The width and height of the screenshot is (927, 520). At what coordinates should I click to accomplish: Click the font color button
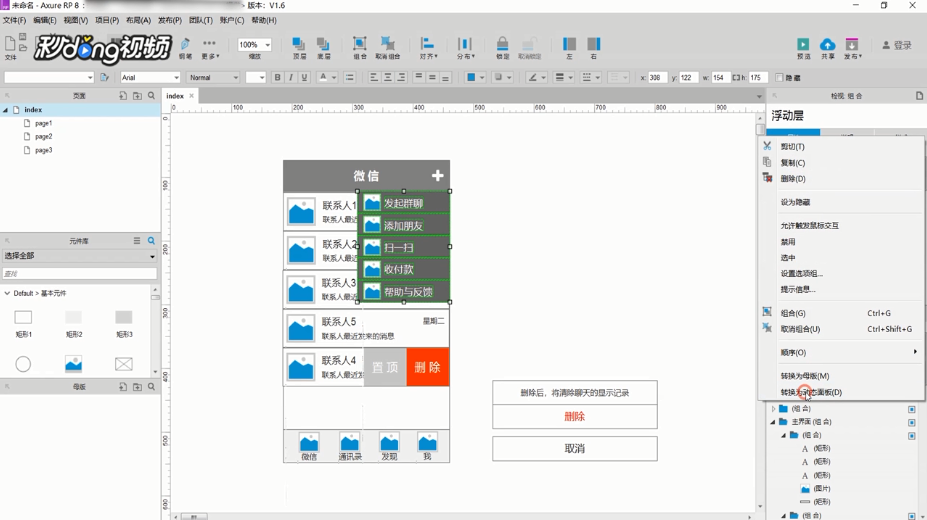click(323, 77)
